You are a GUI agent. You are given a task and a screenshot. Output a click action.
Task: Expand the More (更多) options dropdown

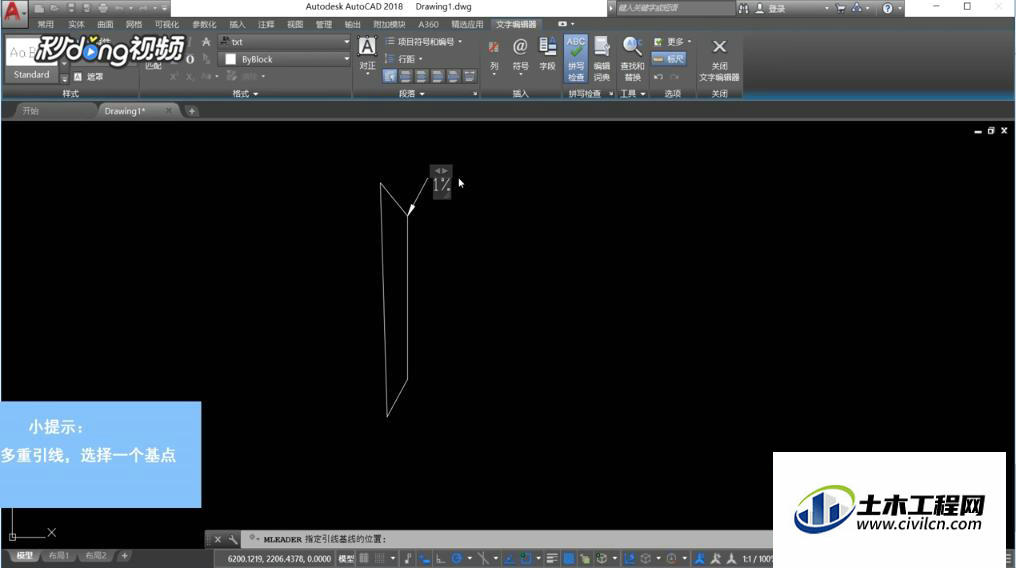click(x=673, y=41)
